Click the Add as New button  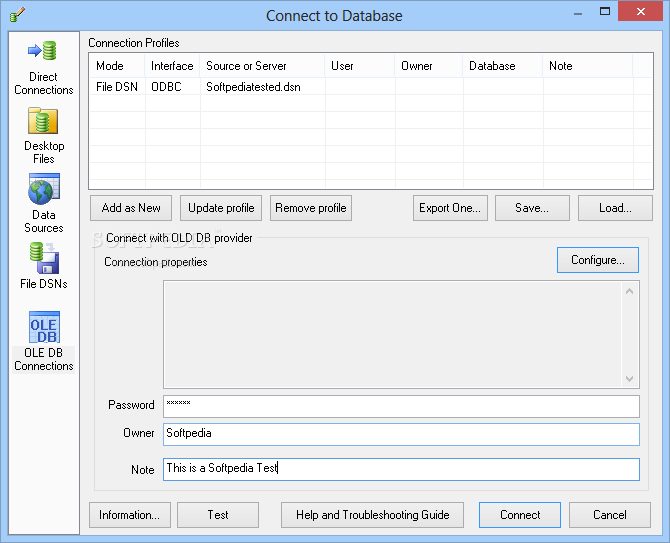pos(131,208)
